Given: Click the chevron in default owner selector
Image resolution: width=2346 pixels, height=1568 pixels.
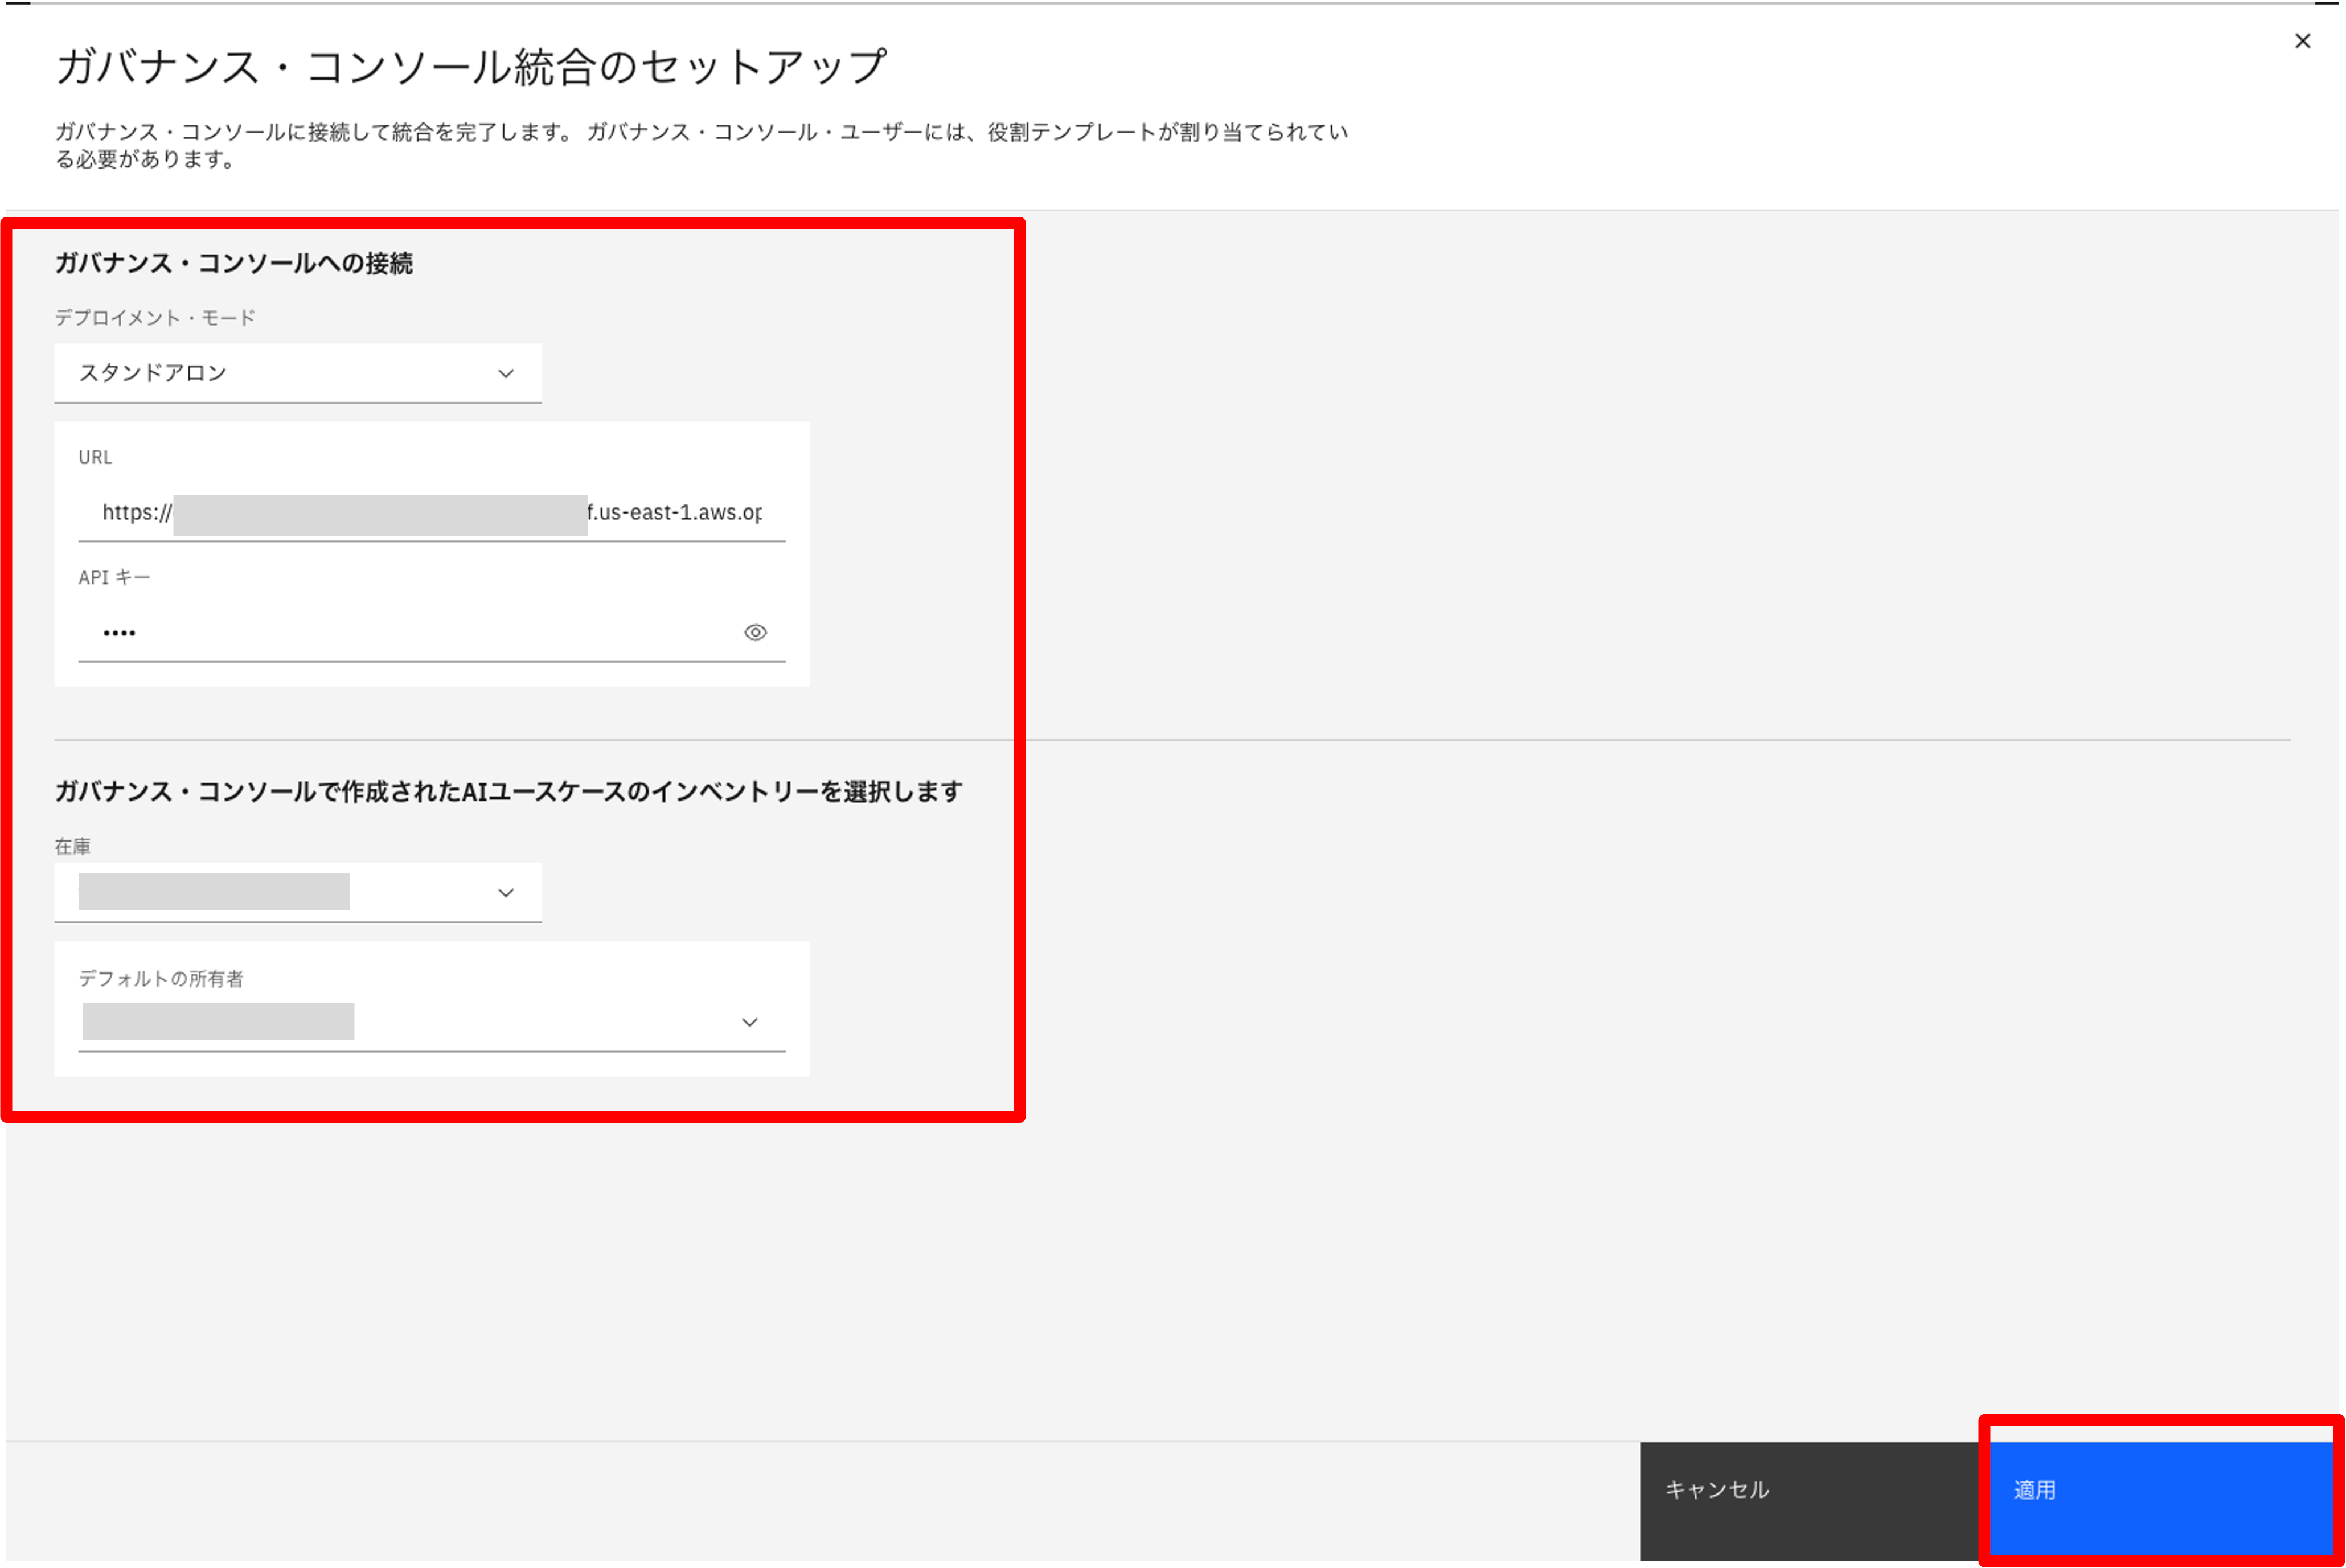Looking at the screenshot, I should (749, 1022).
